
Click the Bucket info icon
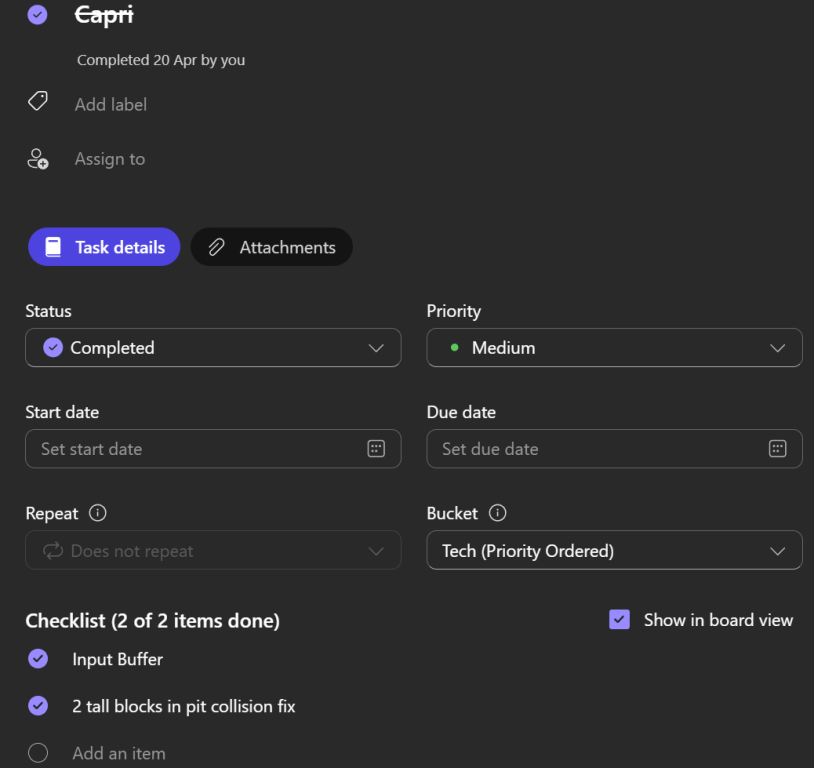497,513
